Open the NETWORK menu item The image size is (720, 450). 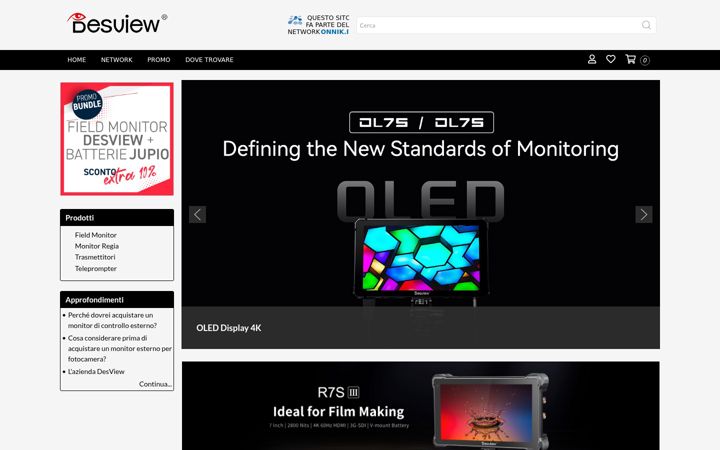click(117, 60)
